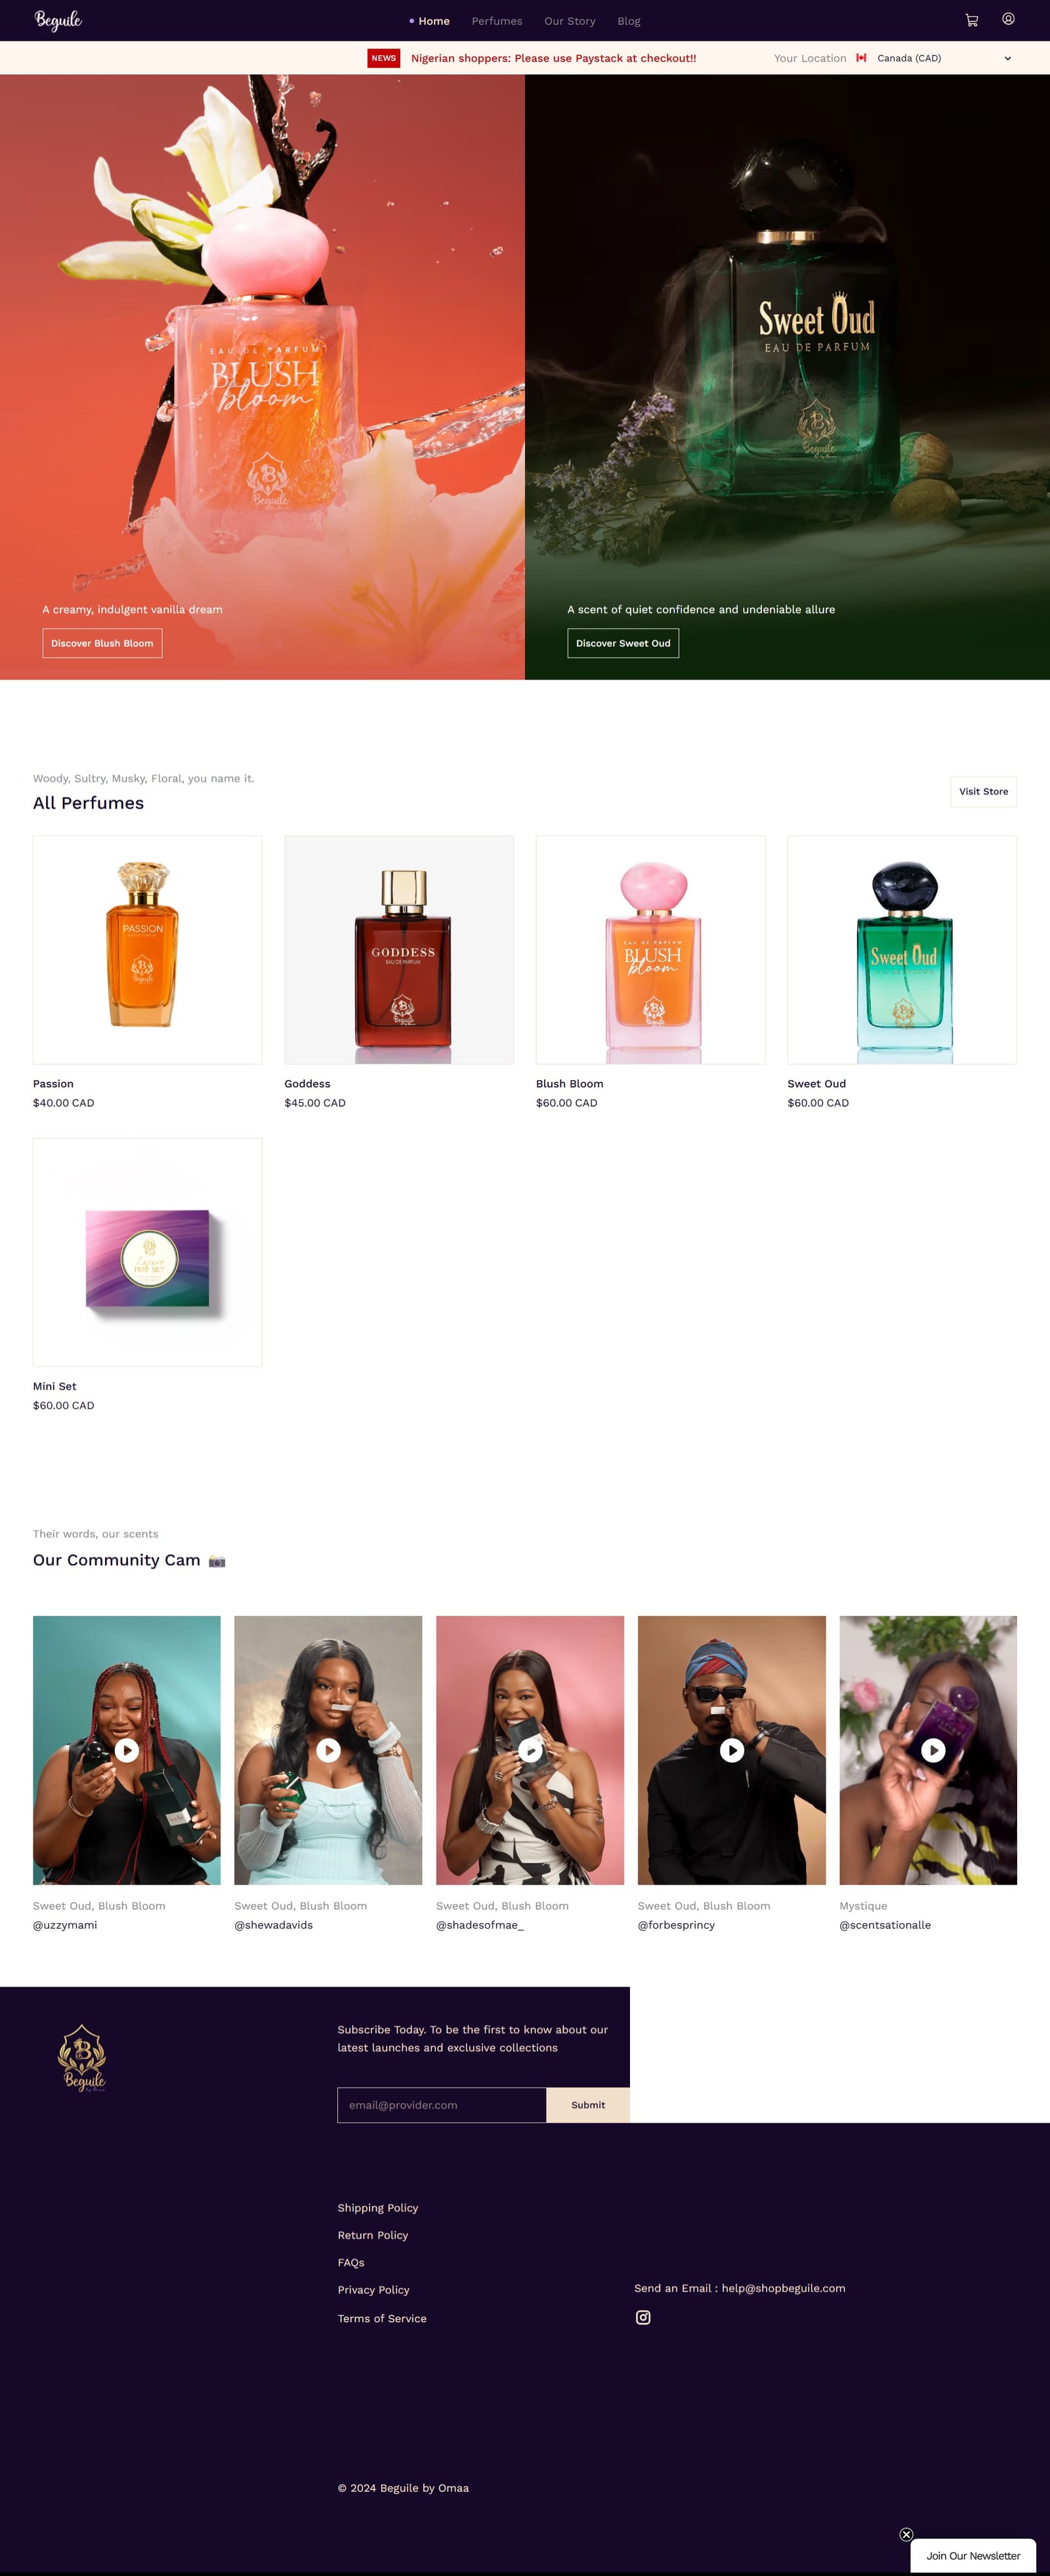
Task: Open the Return Policy footer link
Action: coord(373,2235)
